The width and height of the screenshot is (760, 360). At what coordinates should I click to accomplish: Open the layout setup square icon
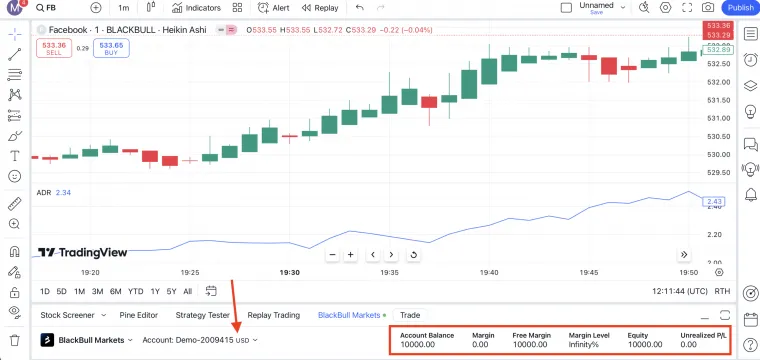[566, 8]
